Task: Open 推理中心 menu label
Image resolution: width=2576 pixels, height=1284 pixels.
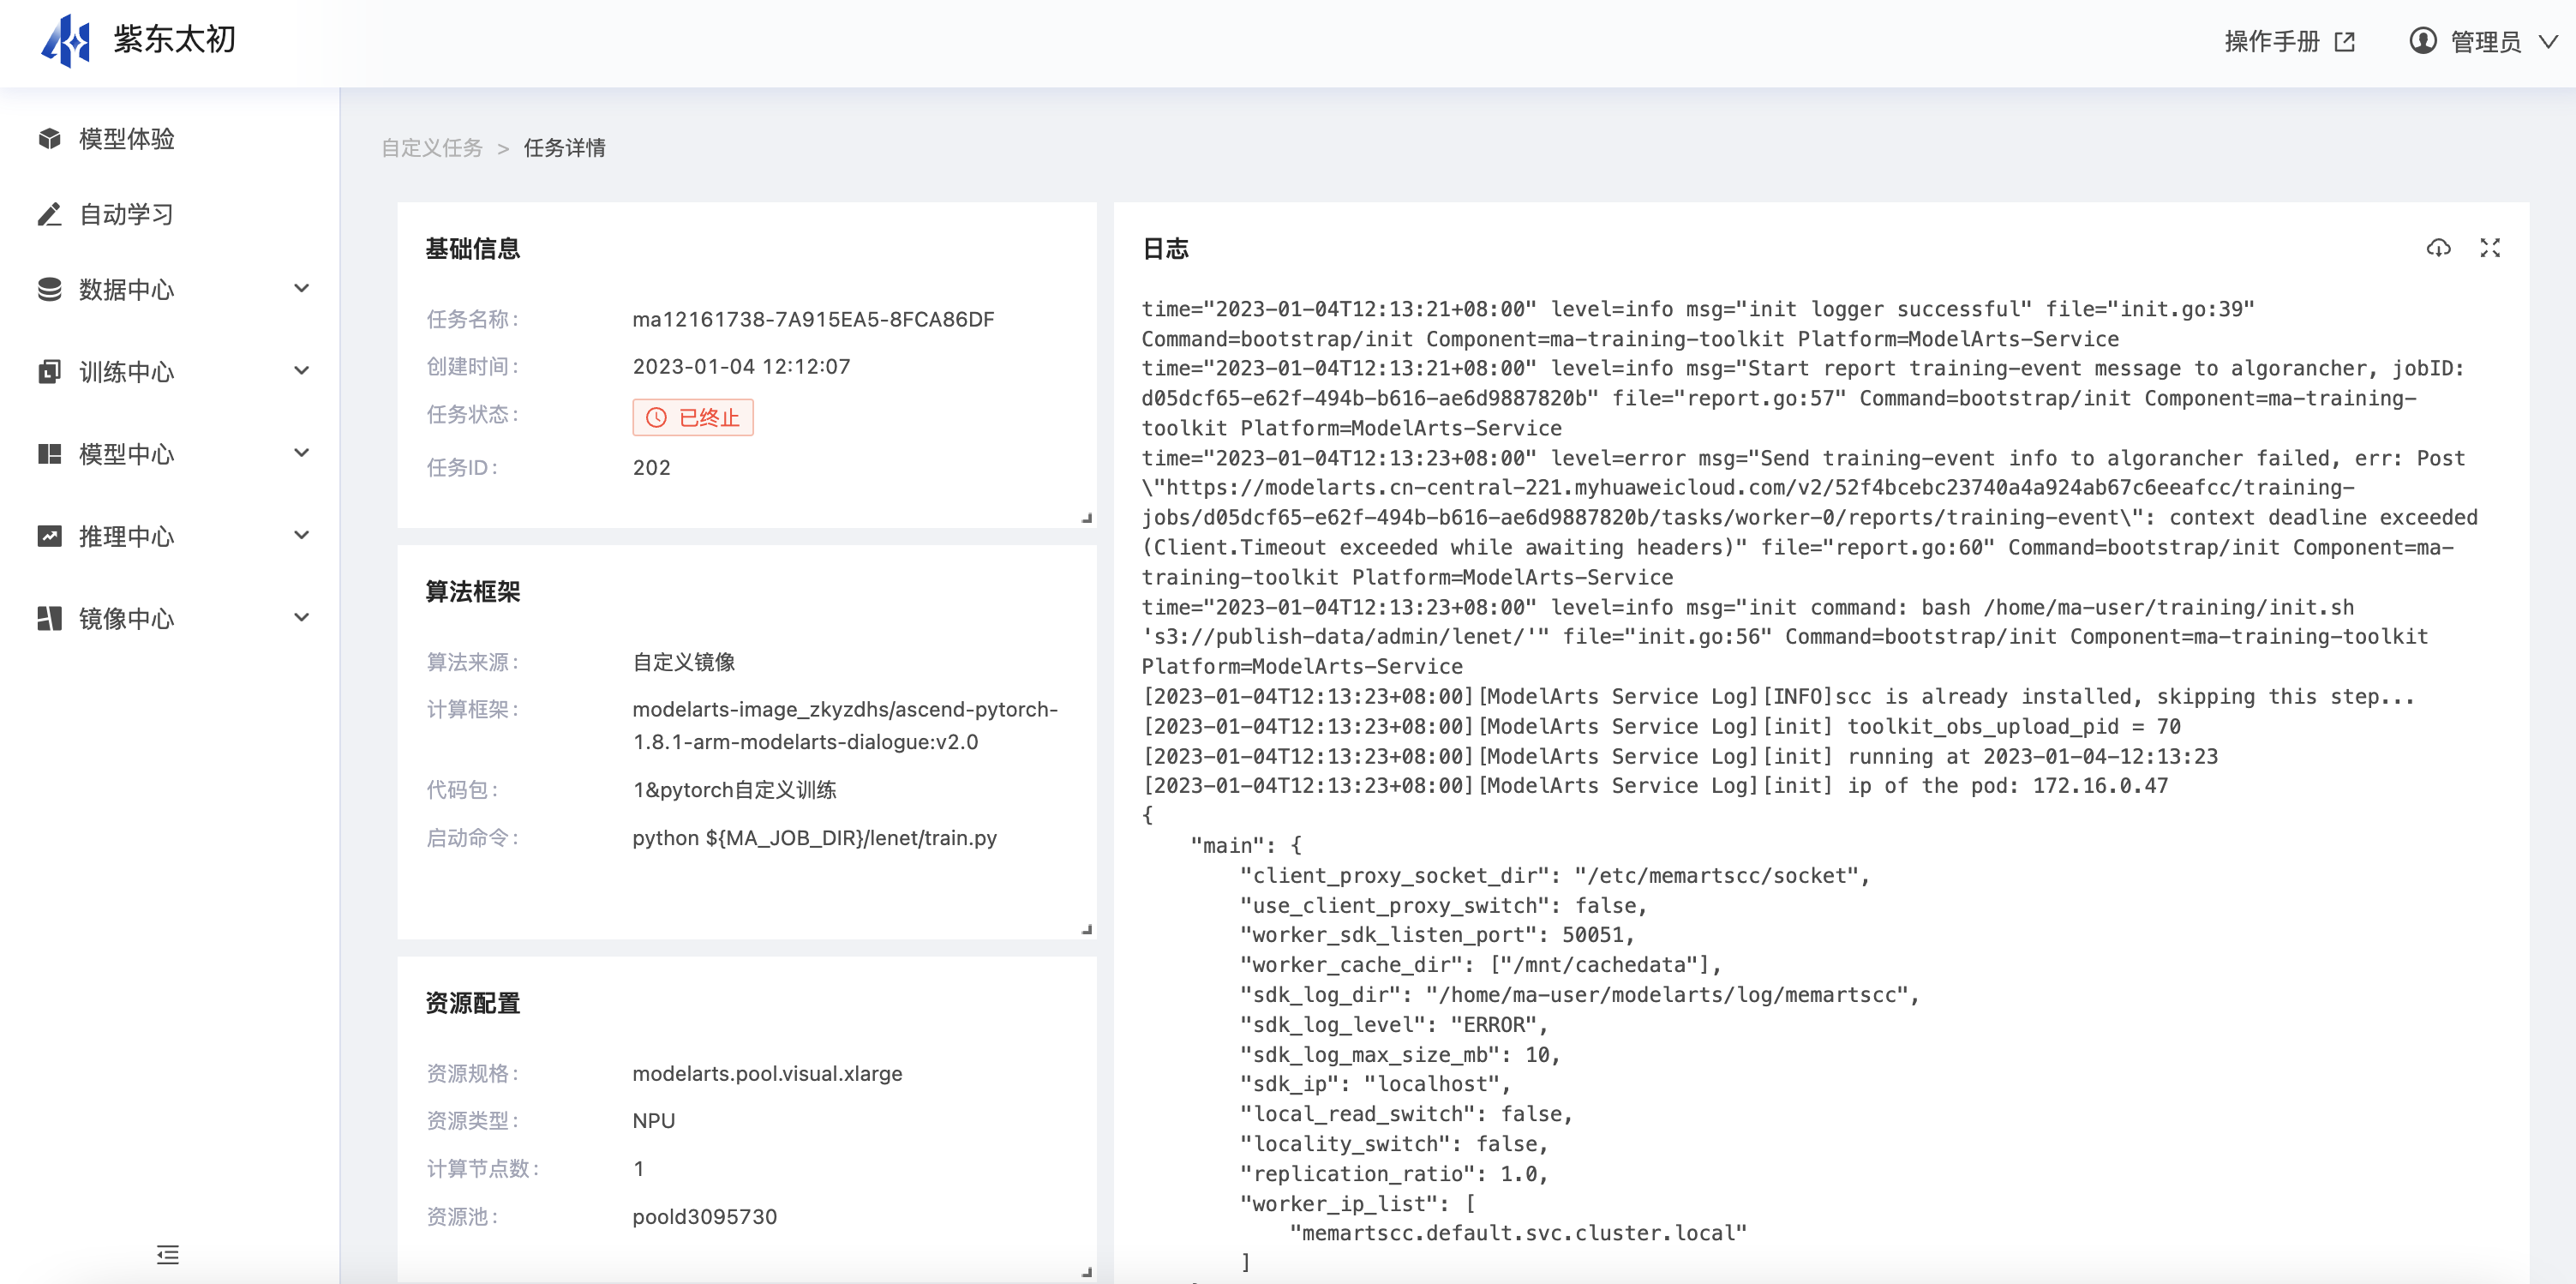Action: click(127, 536)
